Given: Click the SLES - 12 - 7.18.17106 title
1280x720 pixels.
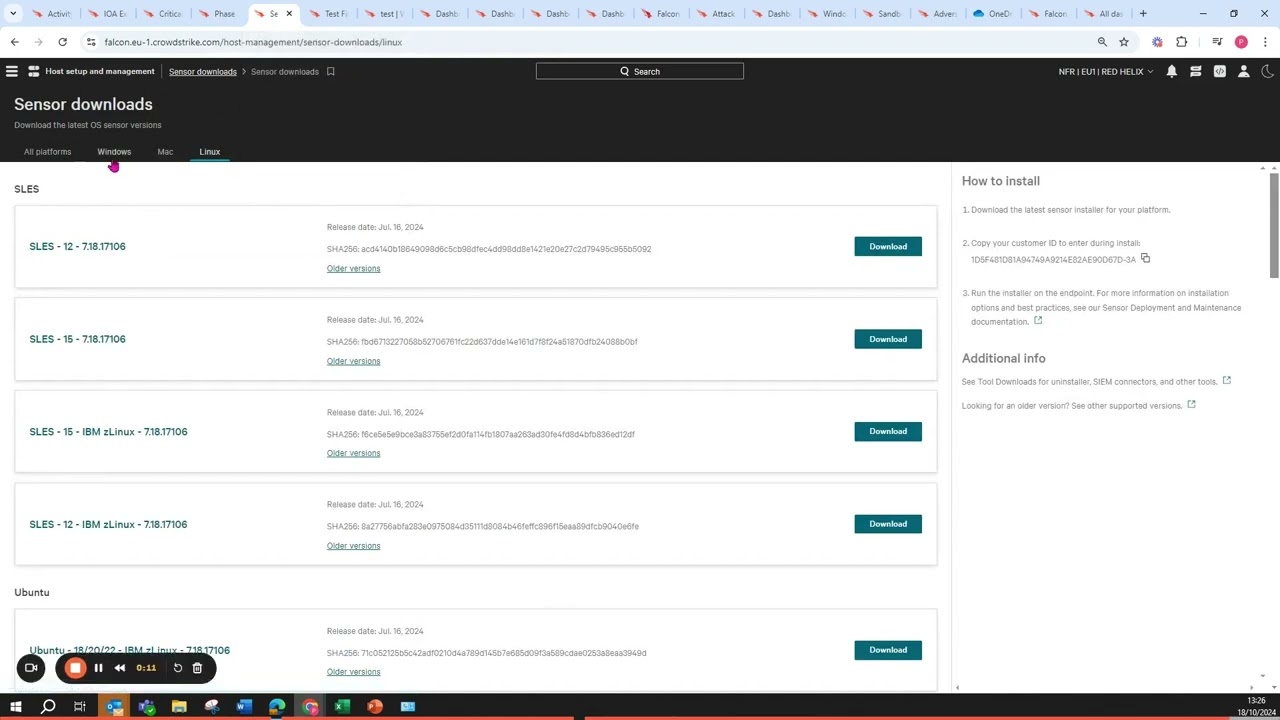Looking at the screenshot, I should click(x=77, y=246).
